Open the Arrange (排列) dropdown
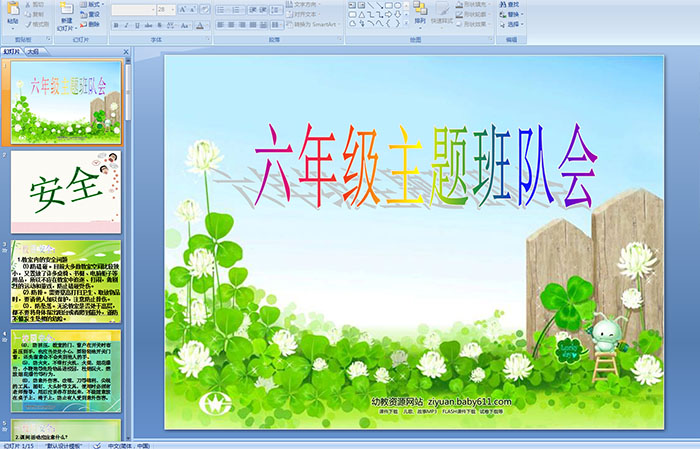 pos(420,13)
